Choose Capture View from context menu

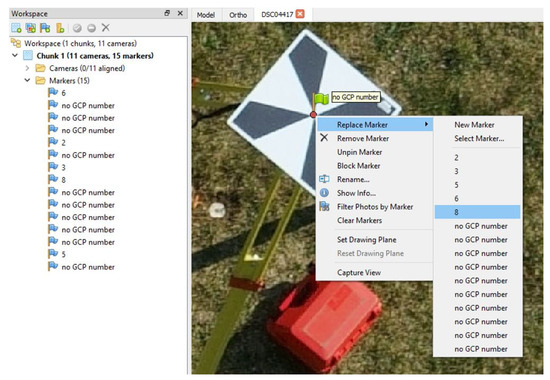coord(375,273)
